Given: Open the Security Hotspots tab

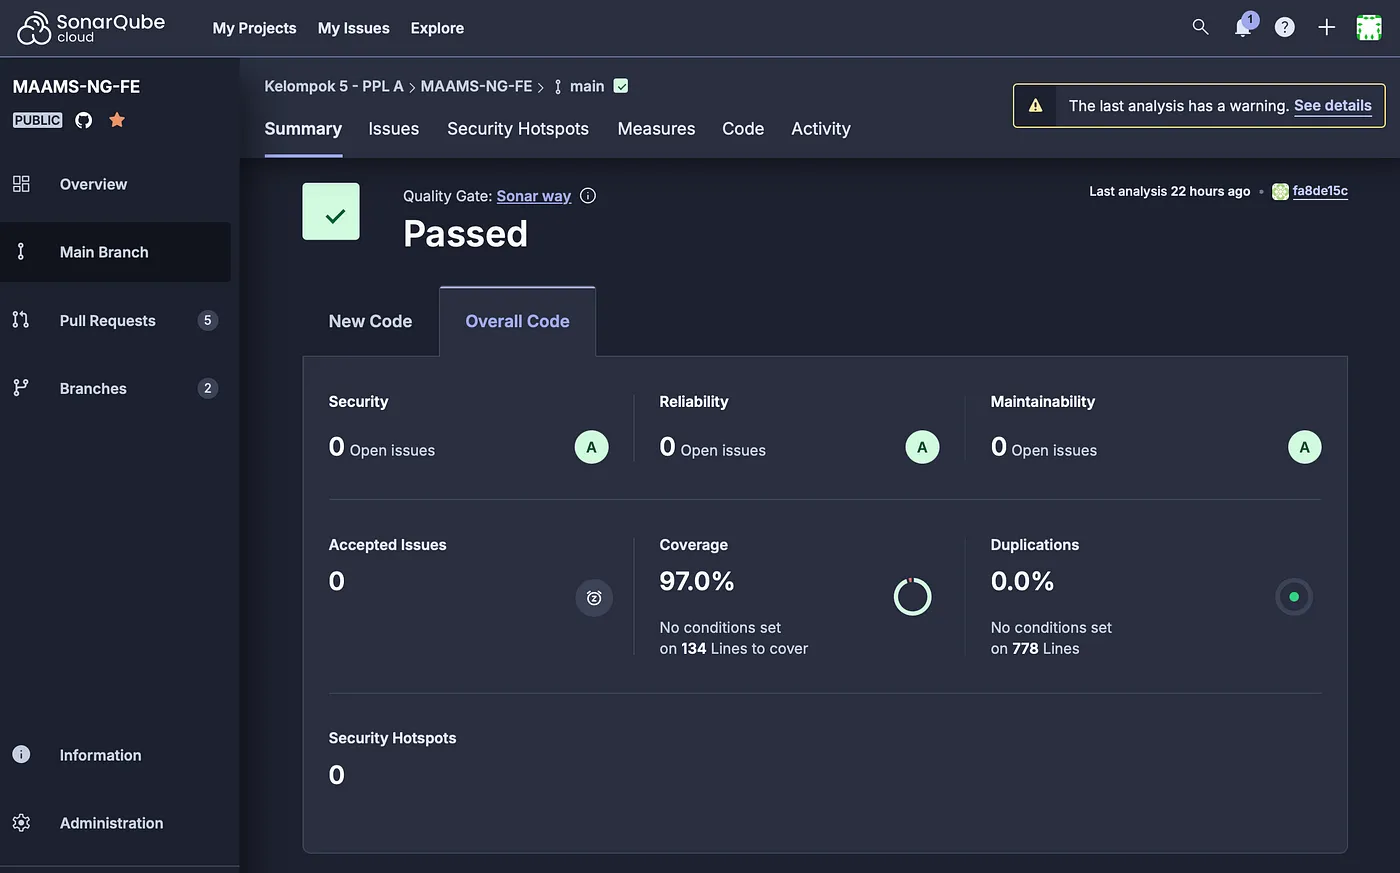Looking at the screenshot, I should 518,129.
